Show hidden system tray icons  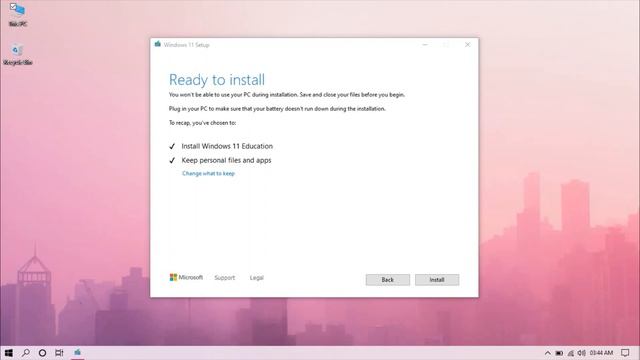(x=548, y=353)
